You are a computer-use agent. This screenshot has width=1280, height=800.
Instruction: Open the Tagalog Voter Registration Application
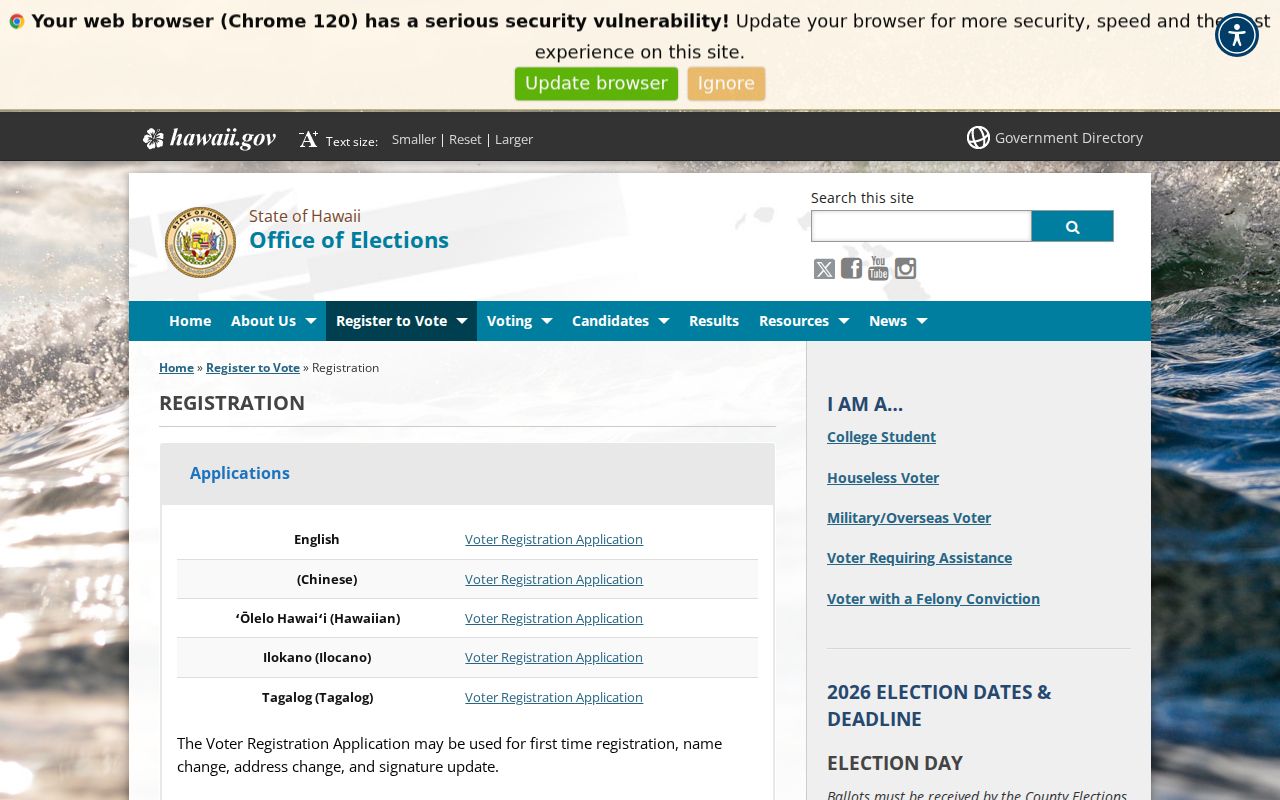(554, 698)
